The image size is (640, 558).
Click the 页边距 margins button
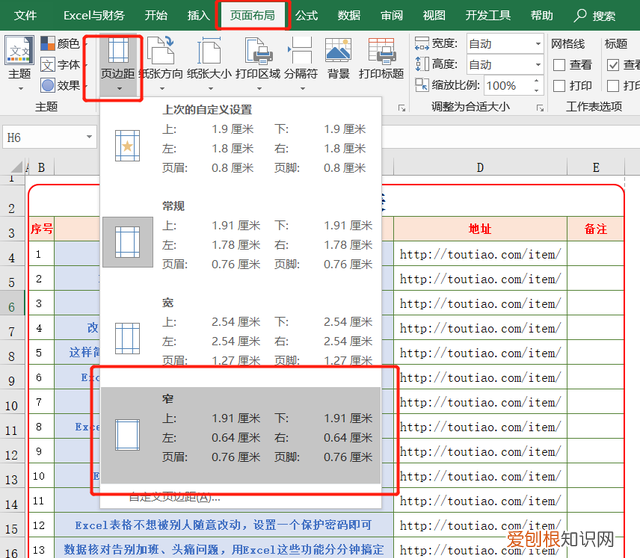tap(118, 64)
